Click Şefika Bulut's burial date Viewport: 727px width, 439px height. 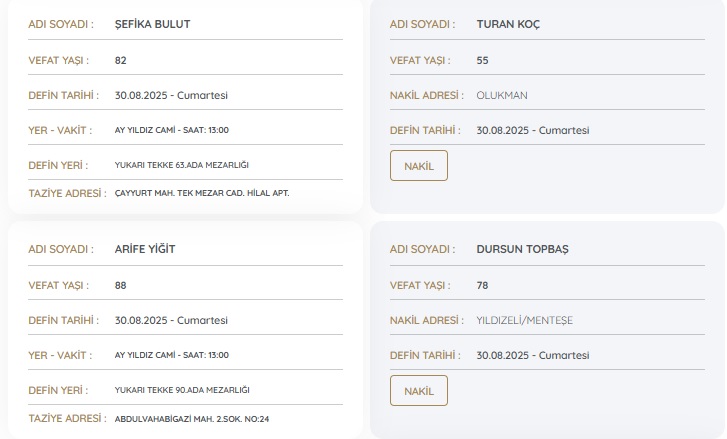(x=171, y=95)
